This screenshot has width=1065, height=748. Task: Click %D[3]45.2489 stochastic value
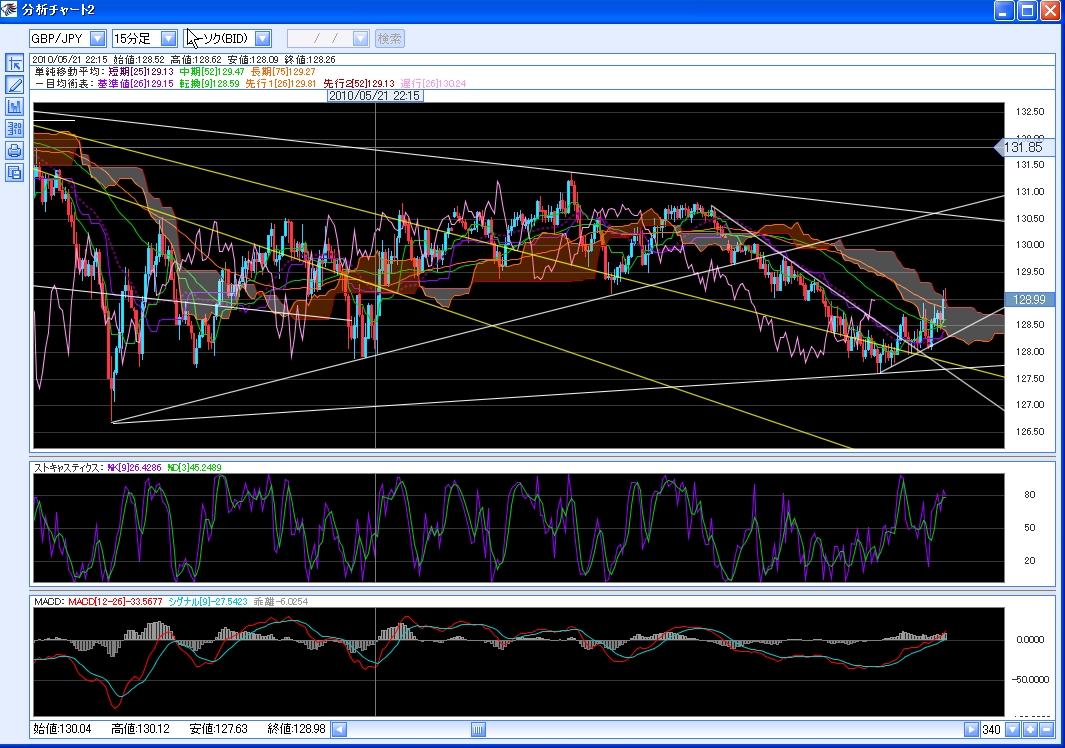(x=194, y=467)
